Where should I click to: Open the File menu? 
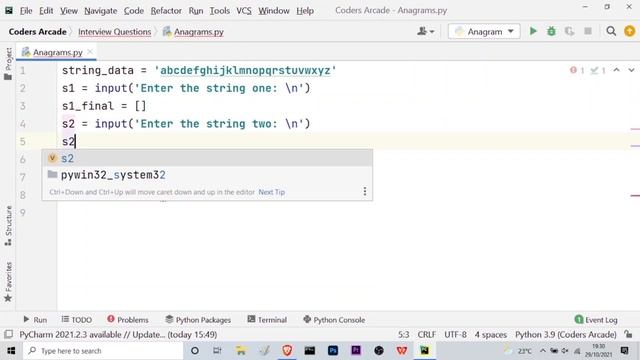click(x=26, y=11)
